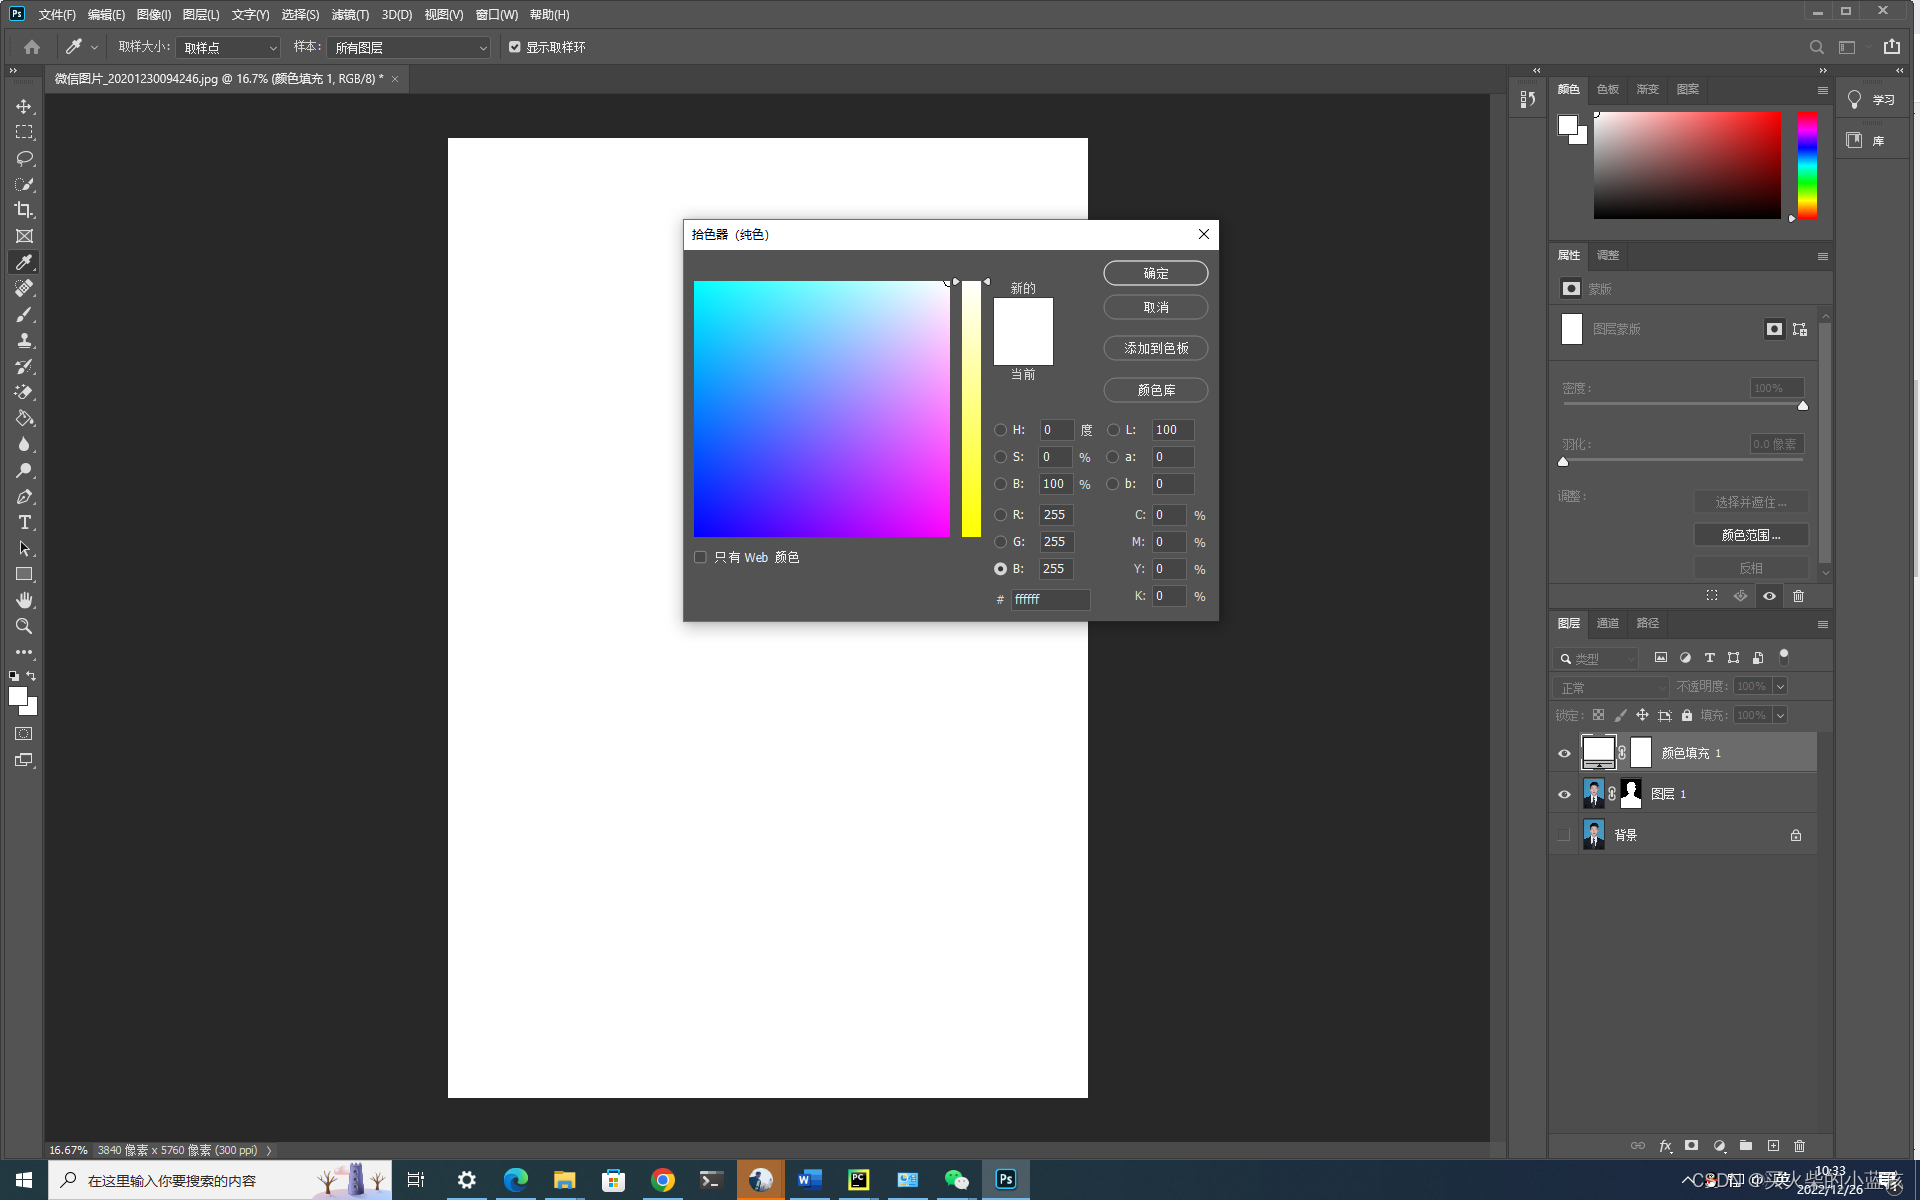Open the 取样大小 sample size dropdown

point(229,48)
